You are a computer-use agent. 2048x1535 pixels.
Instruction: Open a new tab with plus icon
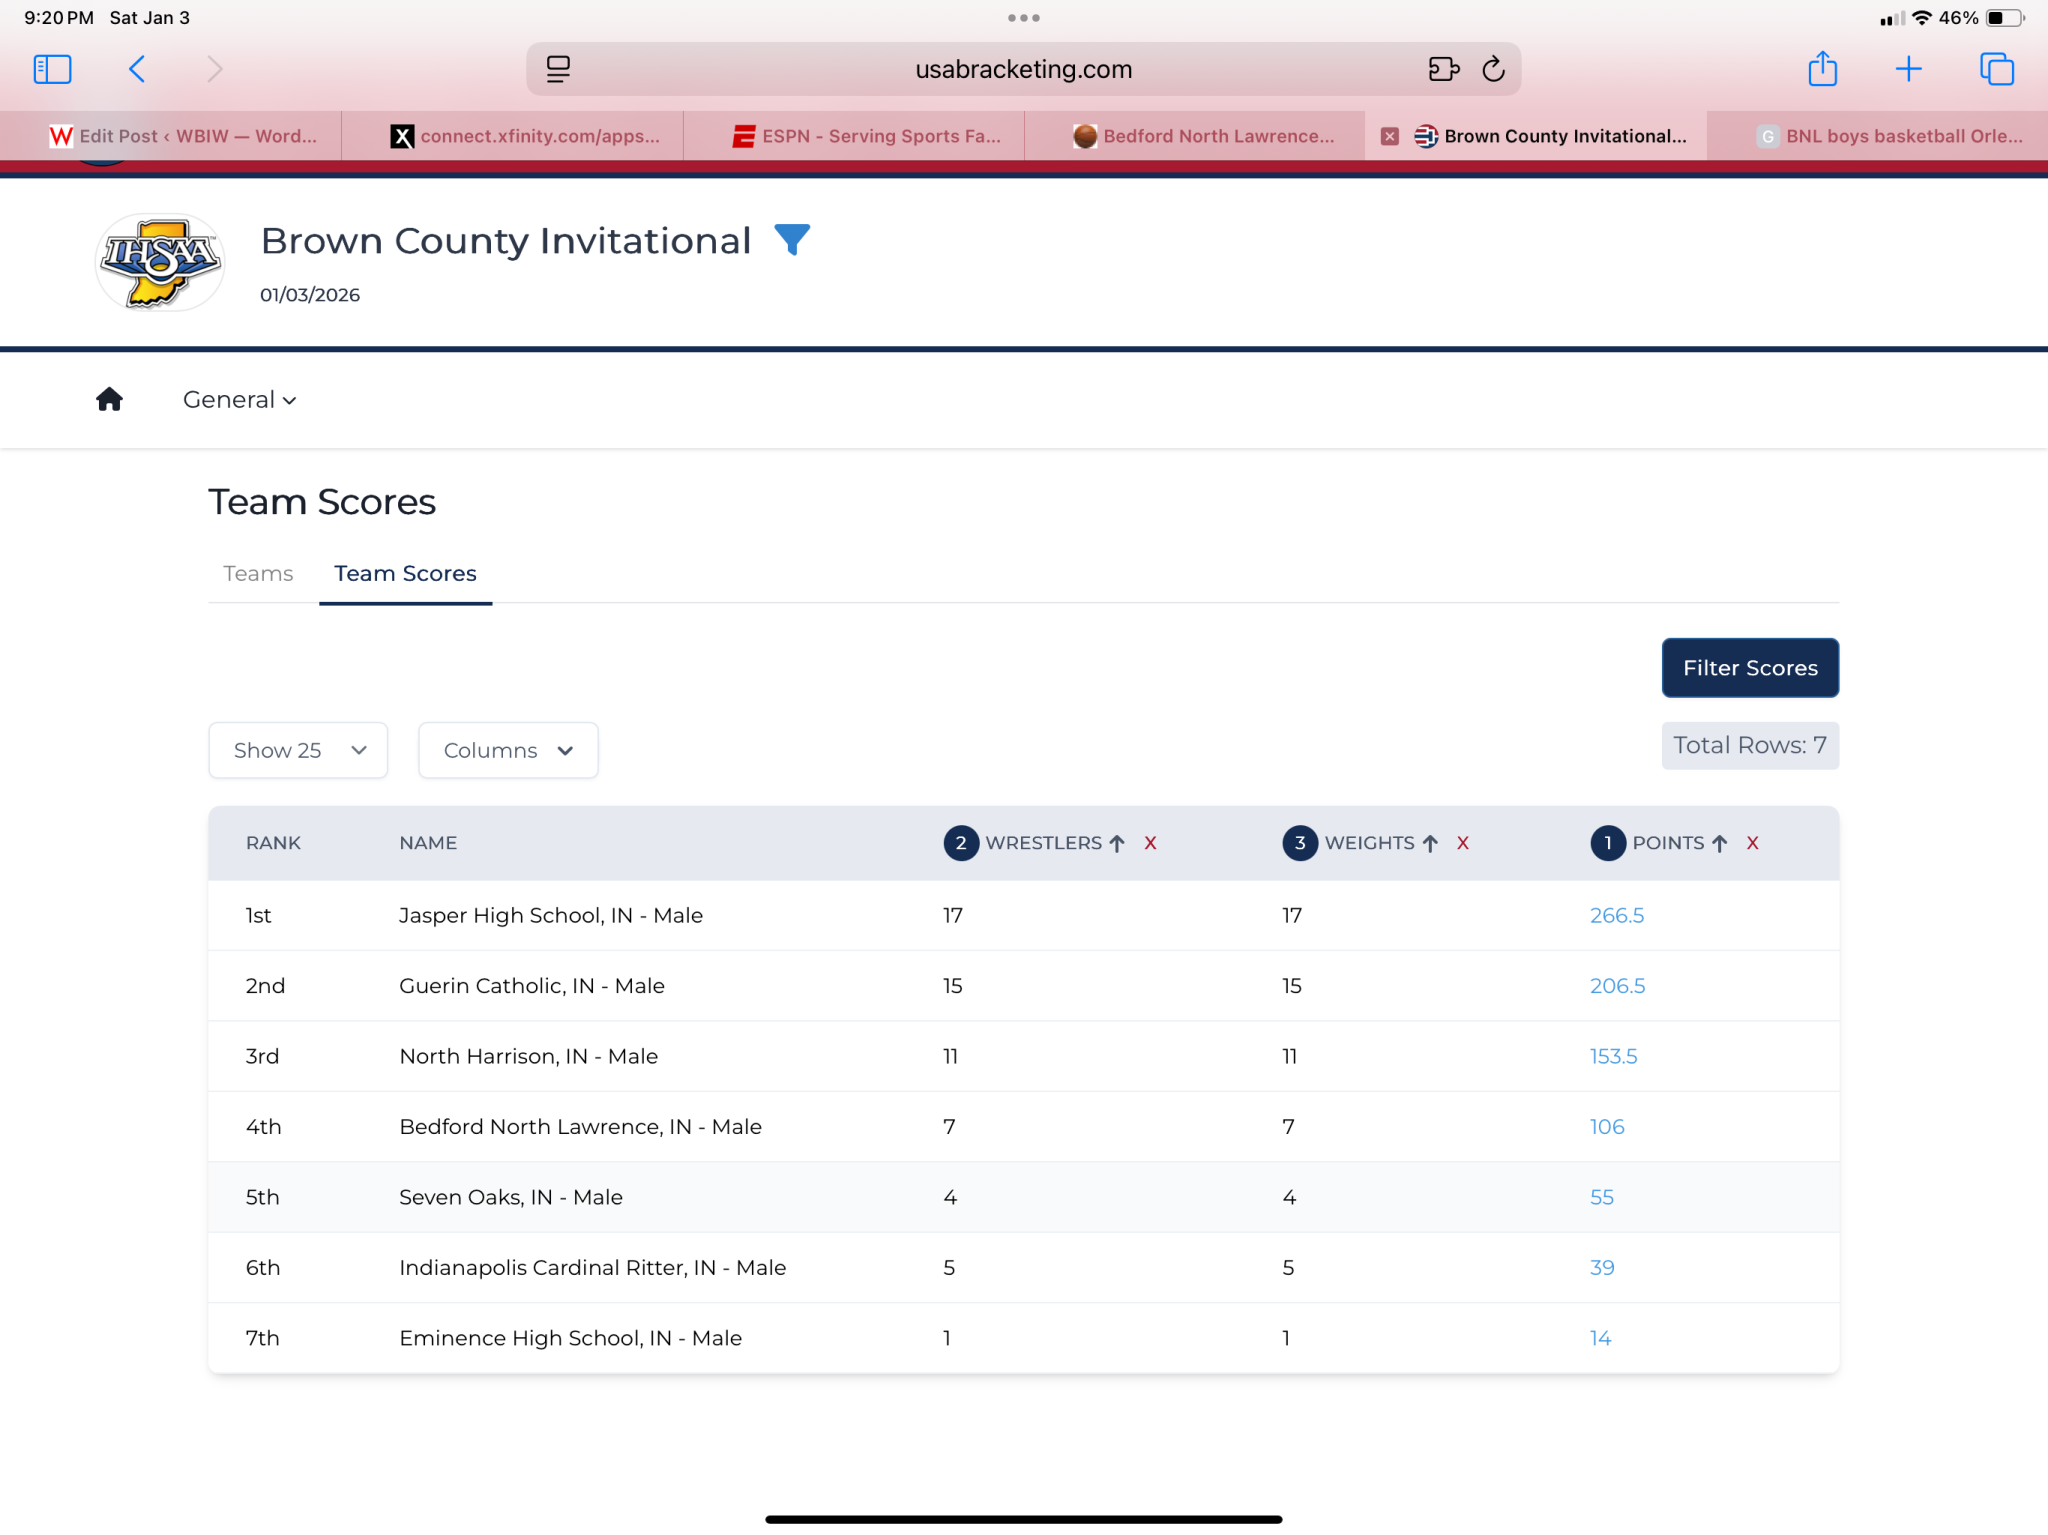coord(1908,69)
